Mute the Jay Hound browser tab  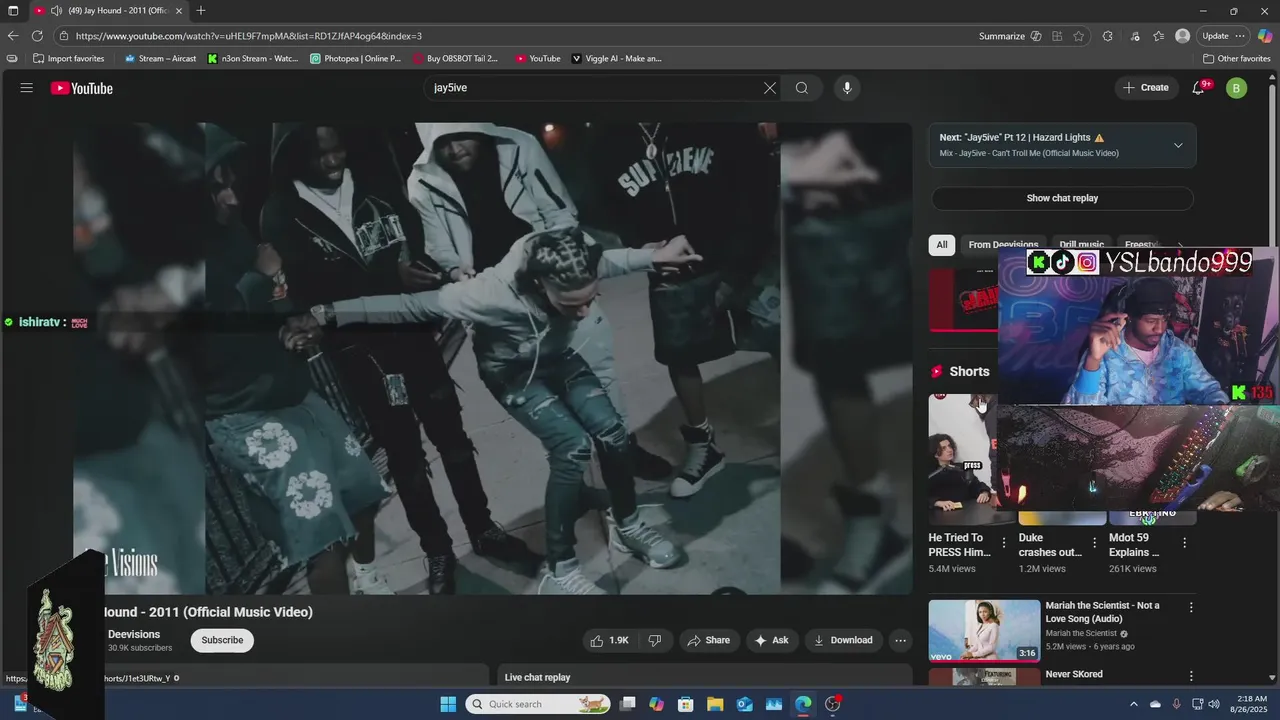[56, 11]
